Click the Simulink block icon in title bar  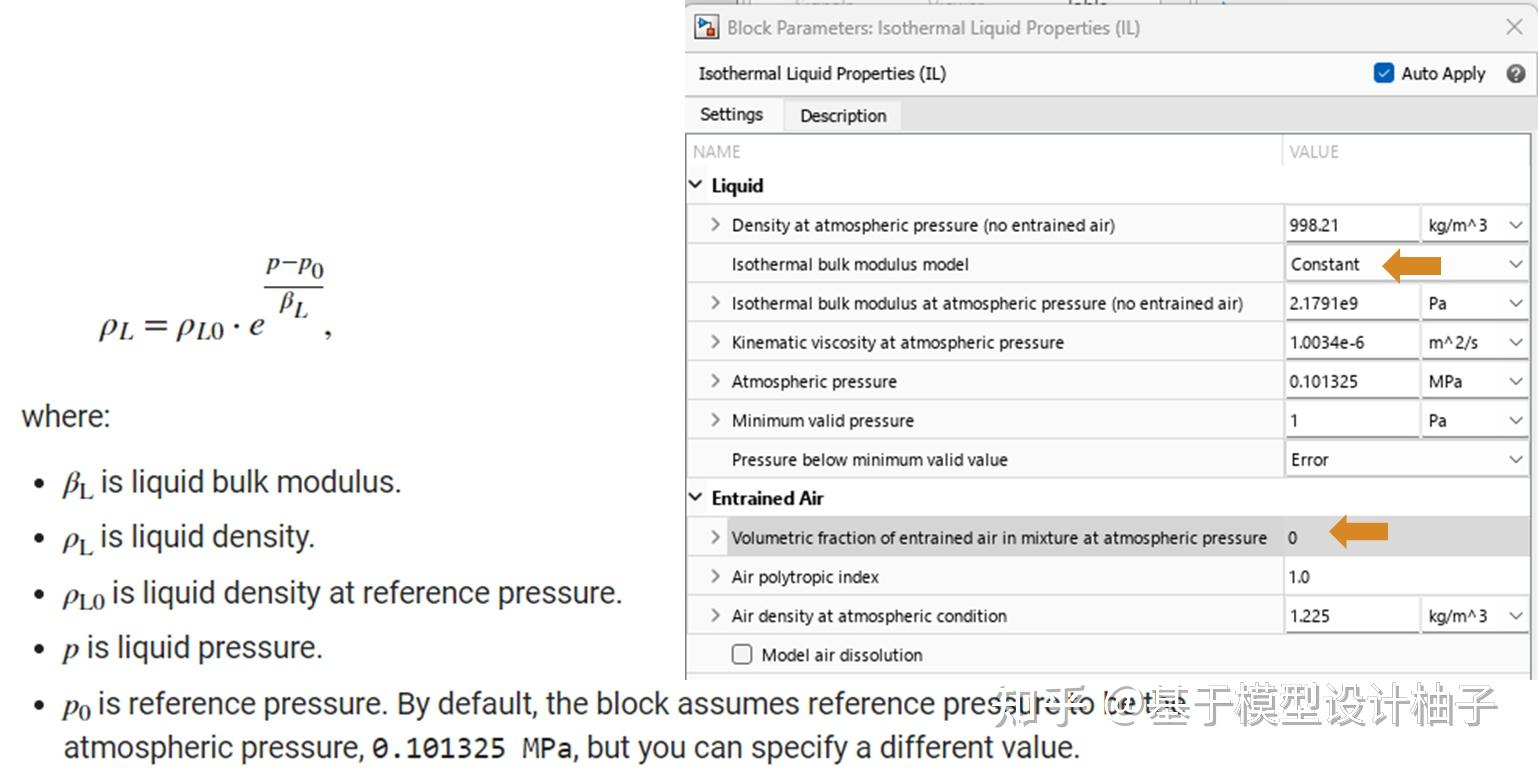click(707, 27)
